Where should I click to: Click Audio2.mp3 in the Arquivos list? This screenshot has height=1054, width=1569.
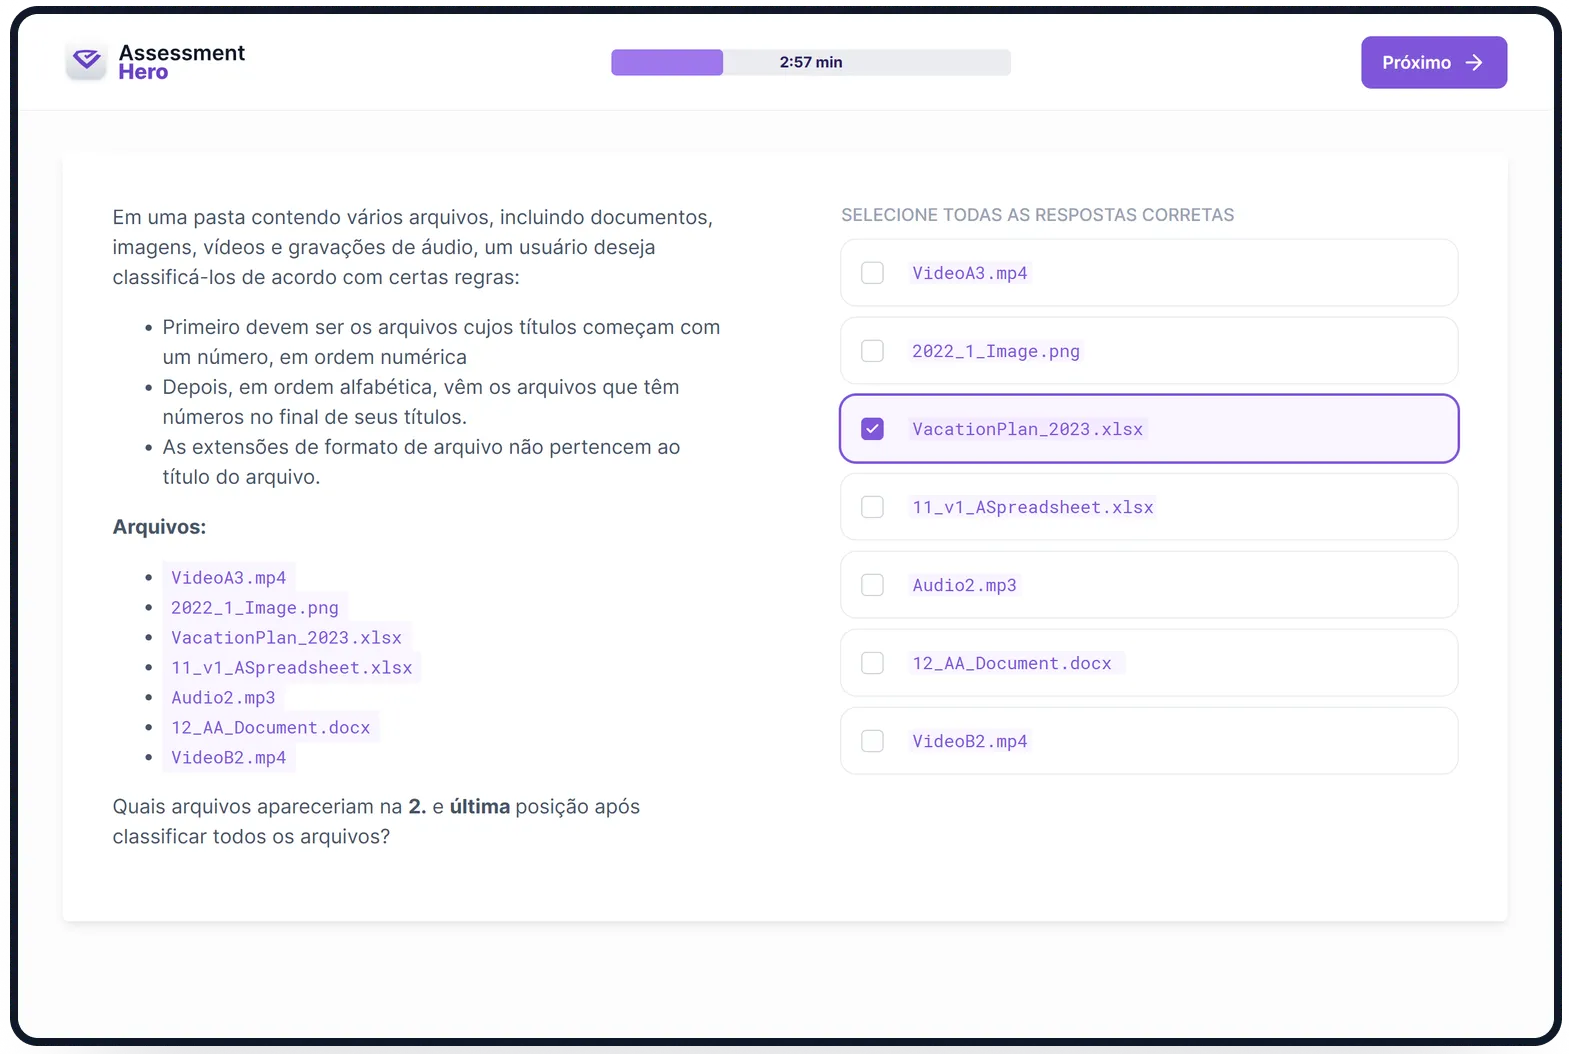point(223,698)
